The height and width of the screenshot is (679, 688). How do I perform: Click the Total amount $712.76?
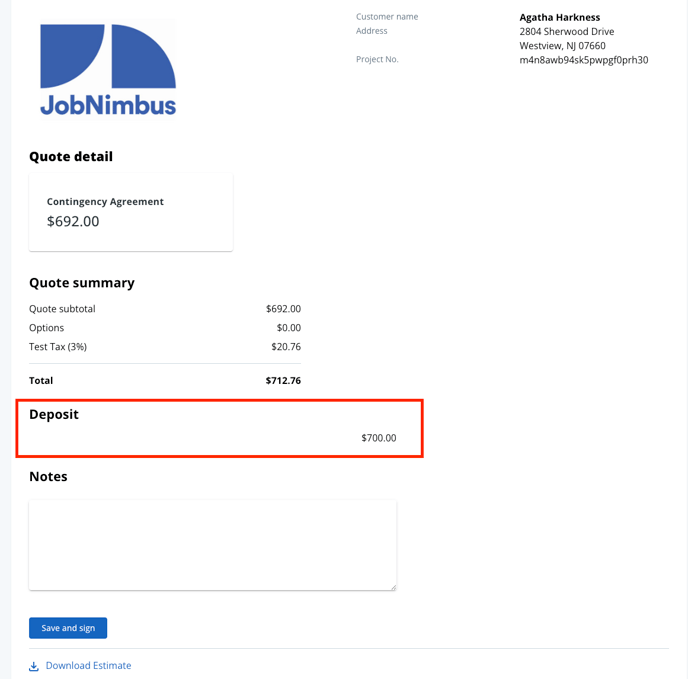tap(283, 381)
